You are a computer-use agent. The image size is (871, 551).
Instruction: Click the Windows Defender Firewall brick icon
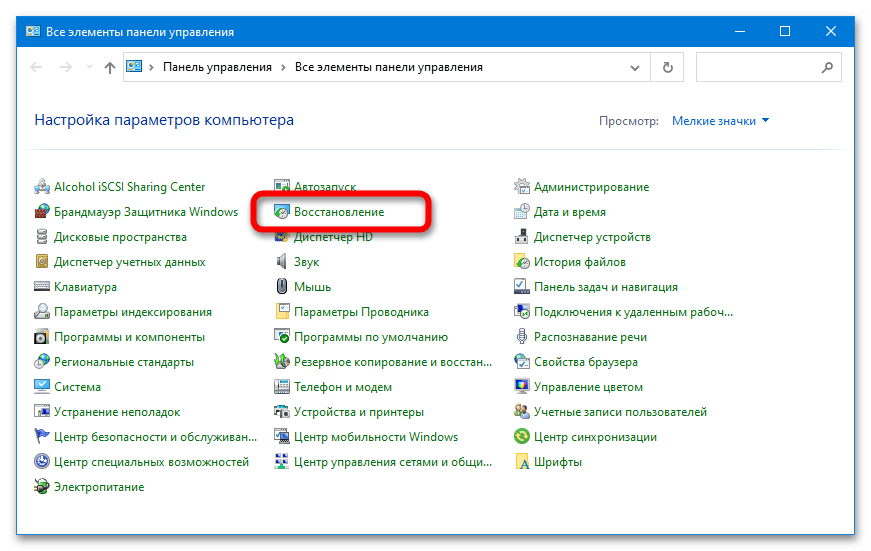(x=42, y=212)
